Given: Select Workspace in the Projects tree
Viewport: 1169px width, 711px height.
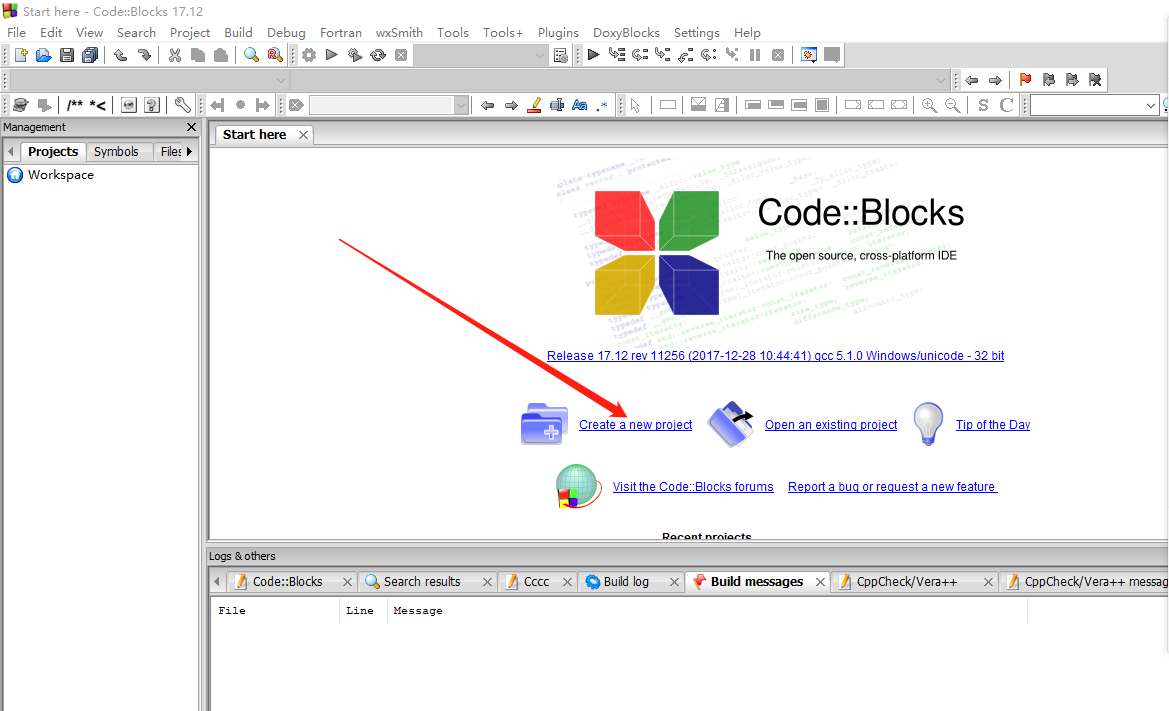Looking at the screenshot, I should pyautogui.click(x=59, y=174).
